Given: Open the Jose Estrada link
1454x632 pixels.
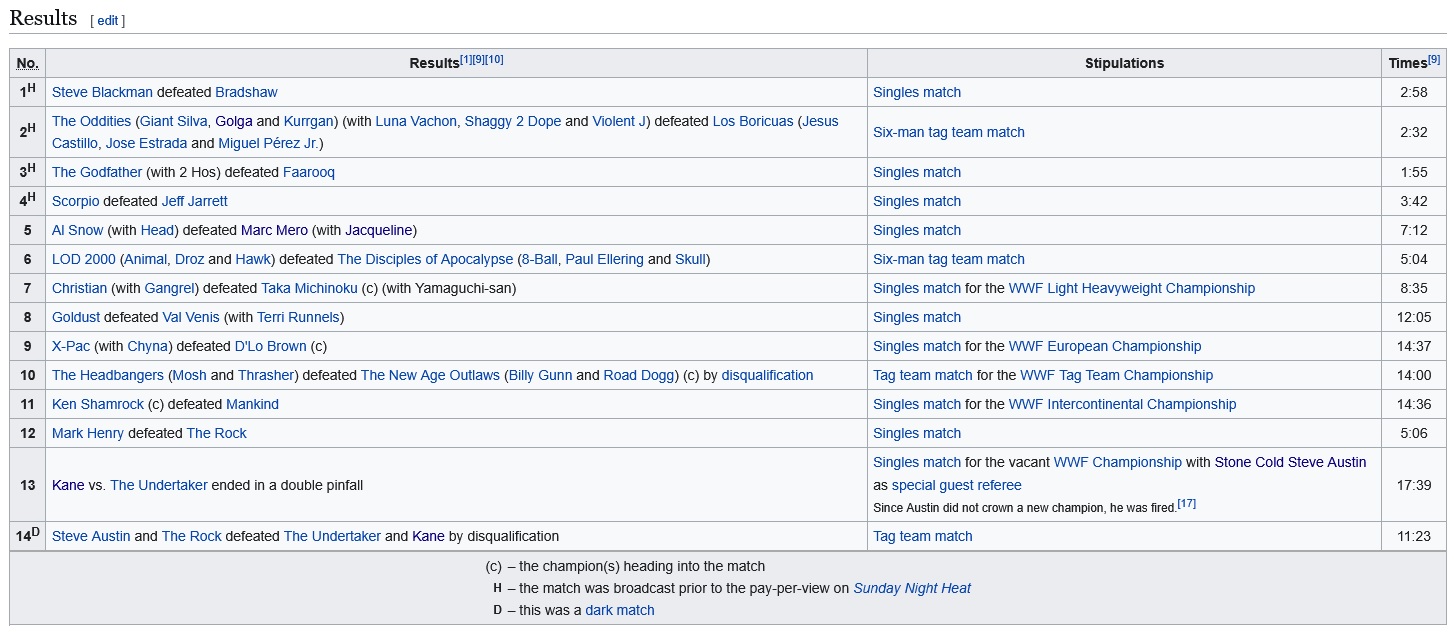Looking at the screenshot, I should (x=146, y=143).
